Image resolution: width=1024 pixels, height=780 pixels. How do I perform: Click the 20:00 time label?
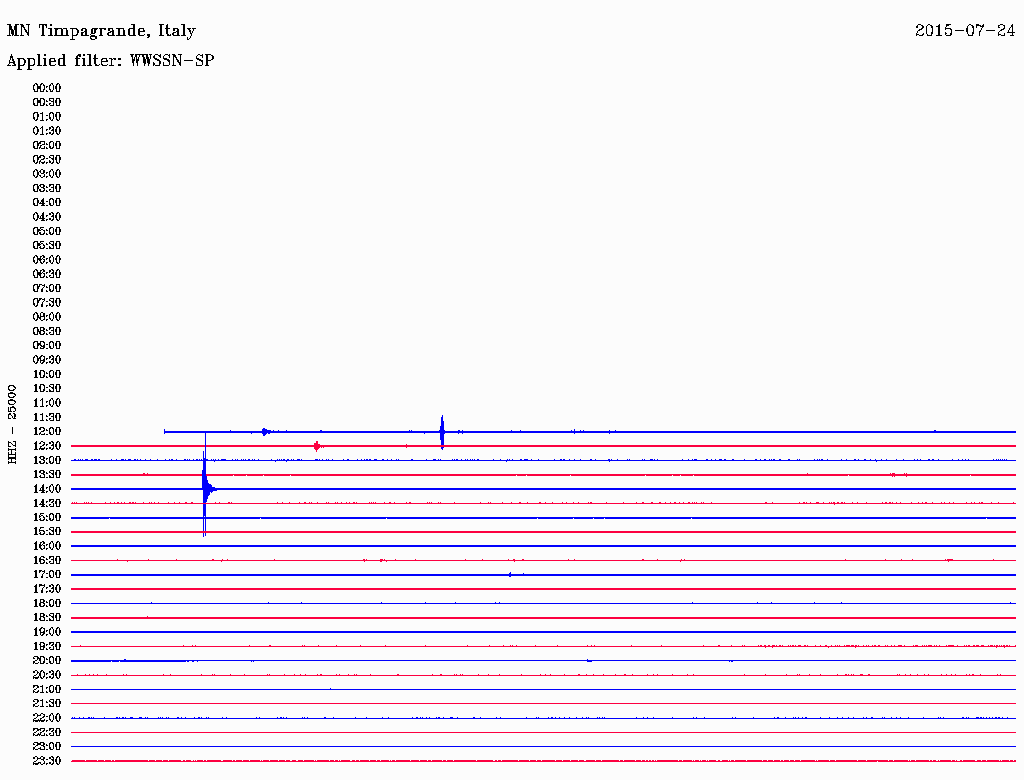(x=46, y=660)
